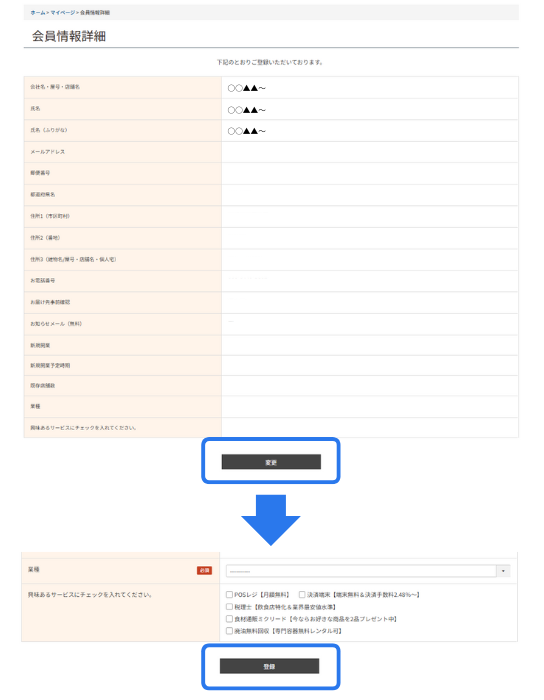Click the 郵便番号 row label
This screenshot has width=544, height=700.
point(40,173)
